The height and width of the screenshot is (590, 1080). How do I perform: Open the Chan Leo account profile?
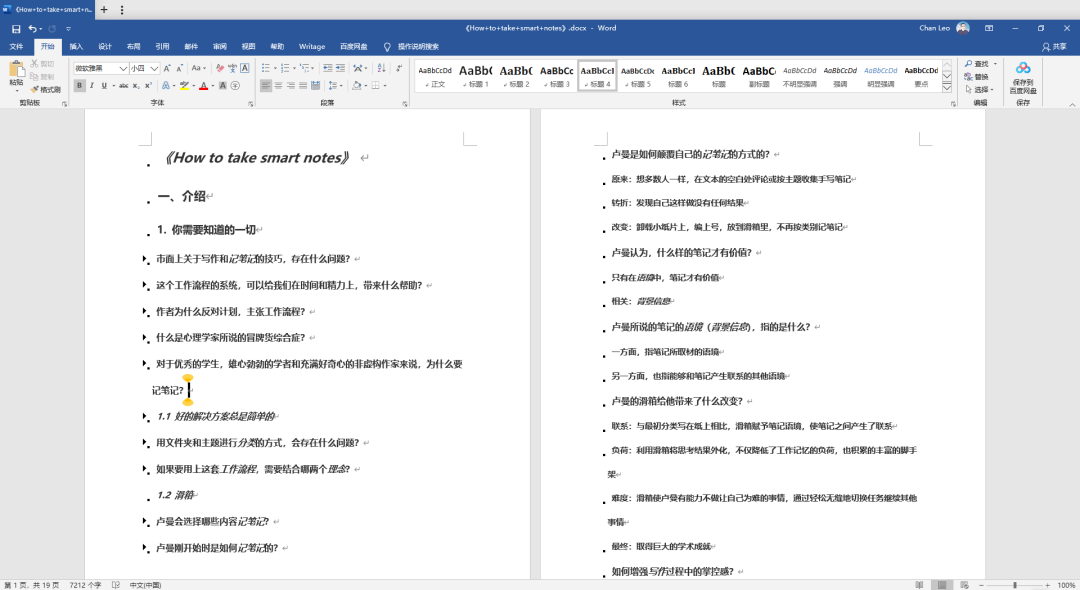click(x=944, y=28)
